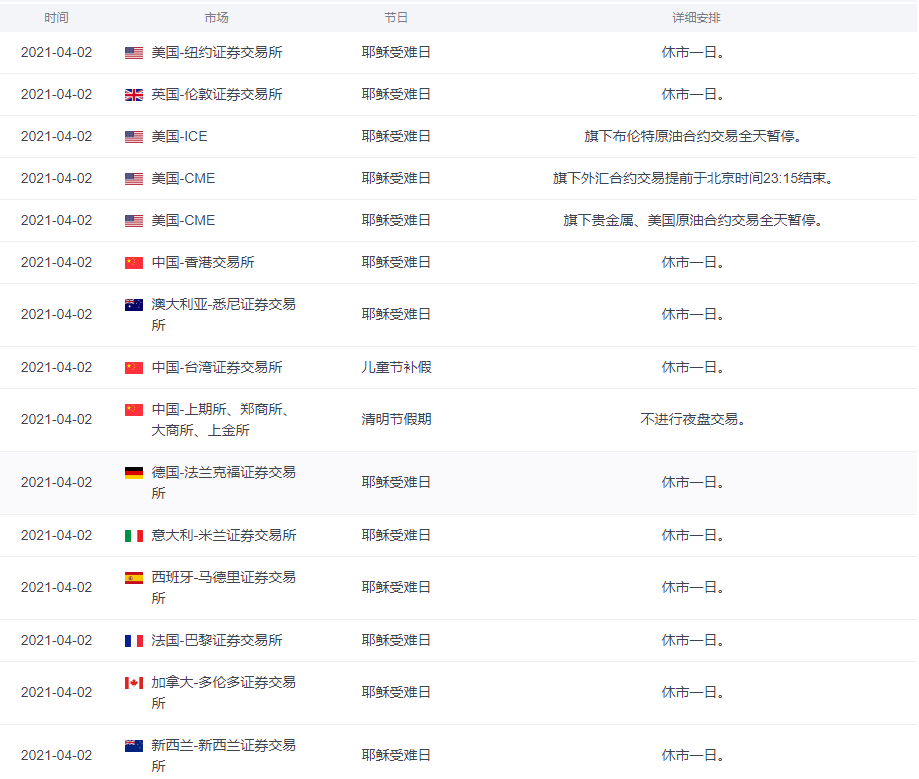Click the France flag beside 法国-巴黎证券交易所

134,641
